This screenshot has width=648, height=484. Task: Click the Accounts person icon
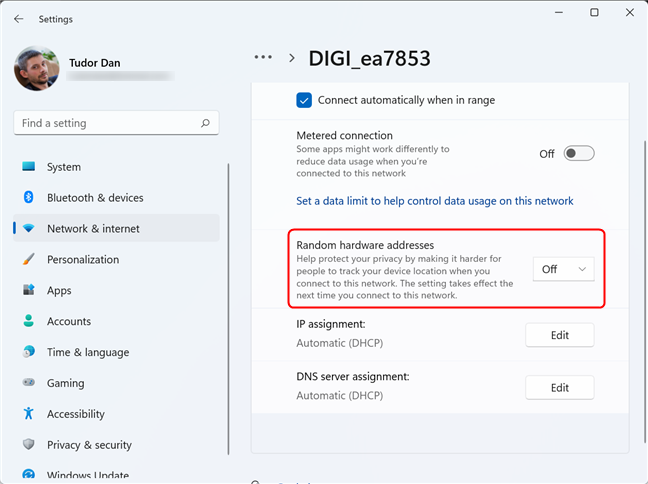(x=29, y=321)
